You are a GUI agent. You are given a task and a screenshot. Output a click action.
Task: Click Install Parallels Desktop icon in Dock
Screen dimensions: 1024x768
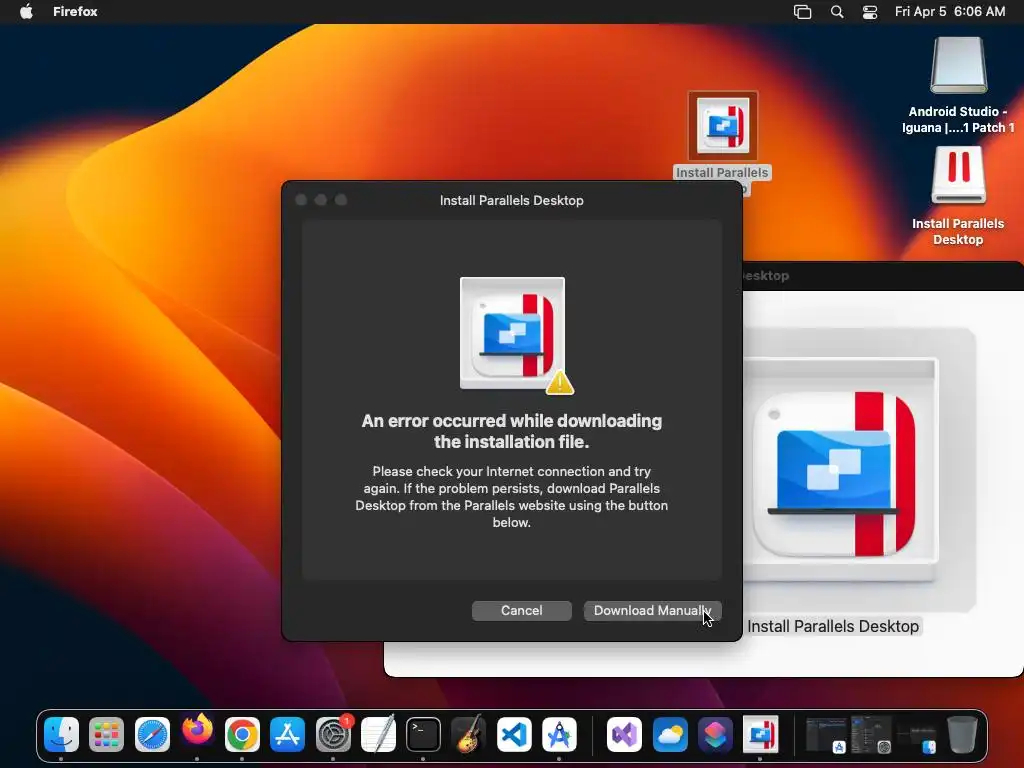coord(760,735)
